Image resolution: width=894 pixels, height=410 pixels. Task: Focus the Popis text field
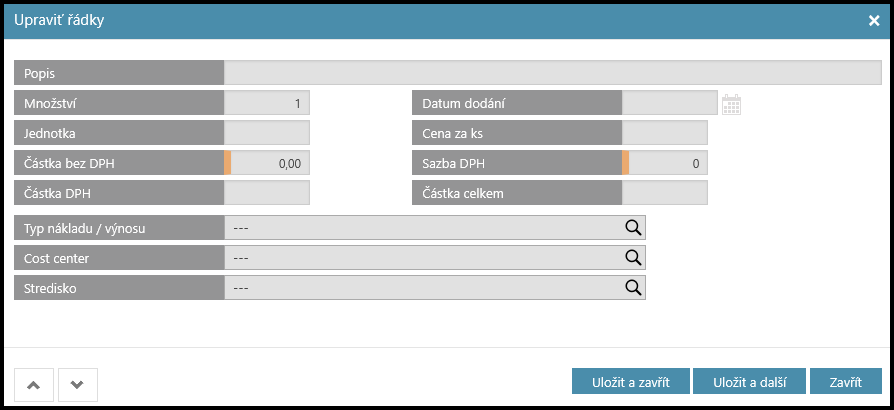tap(552, 73)
